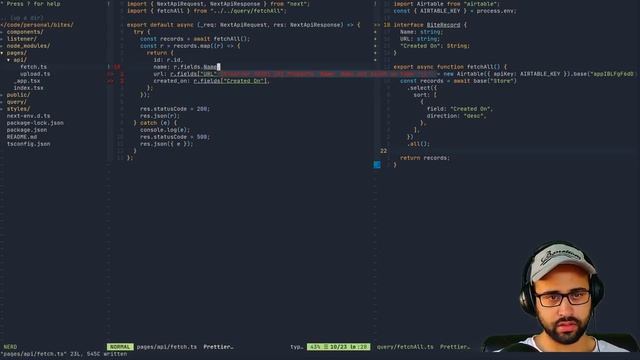640x360 pixels.
Task: Expand the query/ folder
Action: [16, 102]
